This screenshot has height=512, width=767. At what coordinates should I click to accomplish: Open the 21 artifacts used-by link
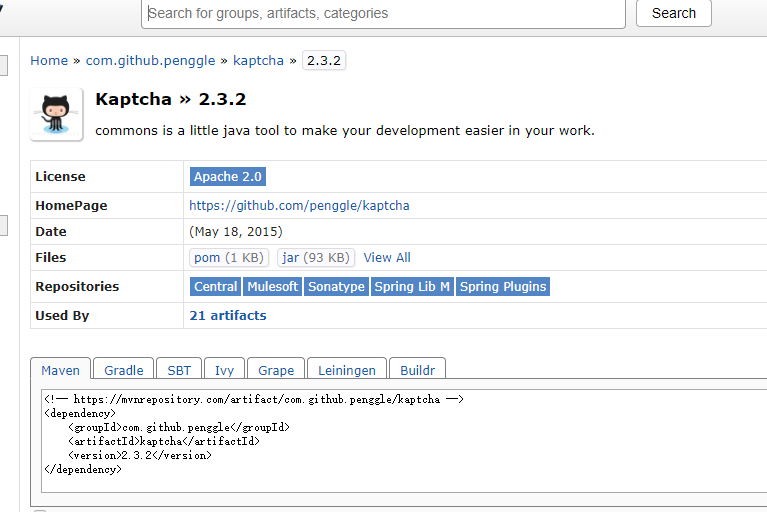pyautogui.click(x=228, y=315)
